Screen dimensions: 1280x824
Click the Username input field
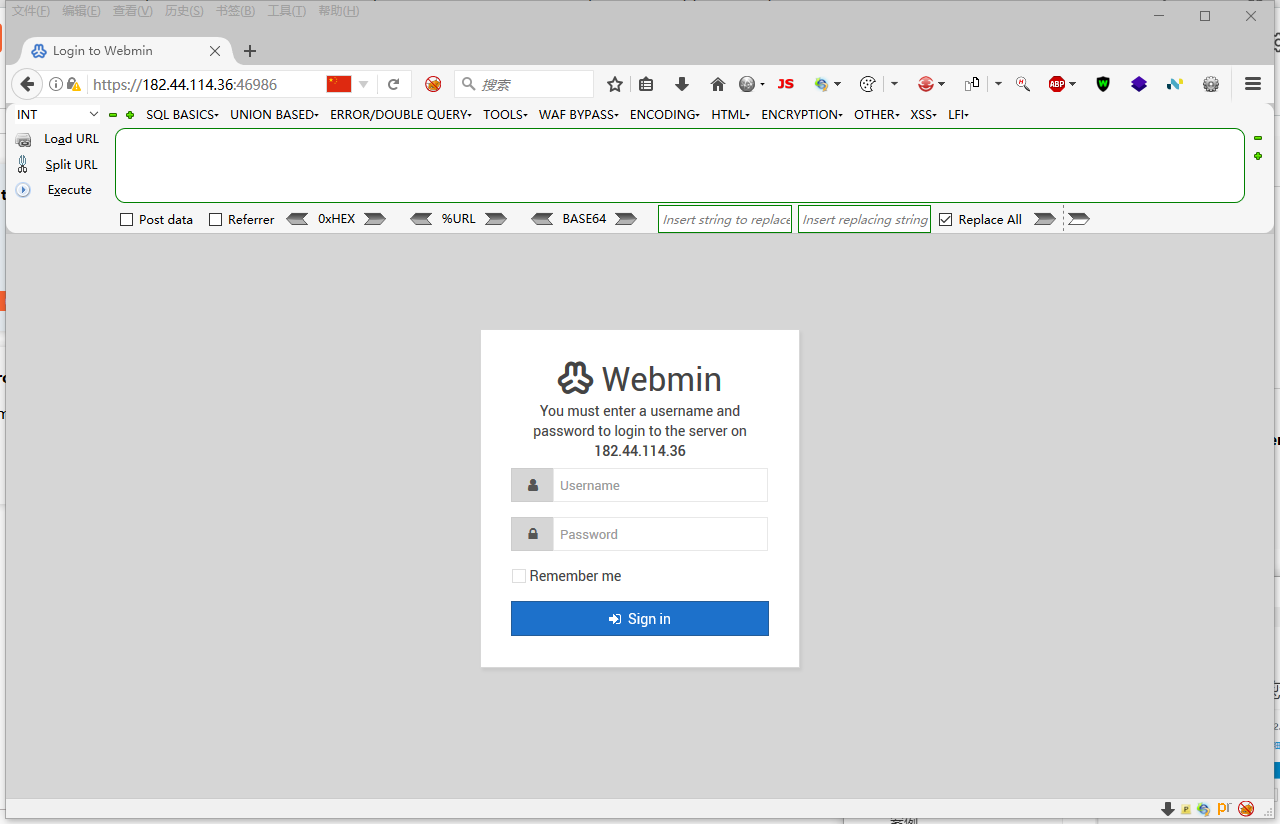pos(660,485)
